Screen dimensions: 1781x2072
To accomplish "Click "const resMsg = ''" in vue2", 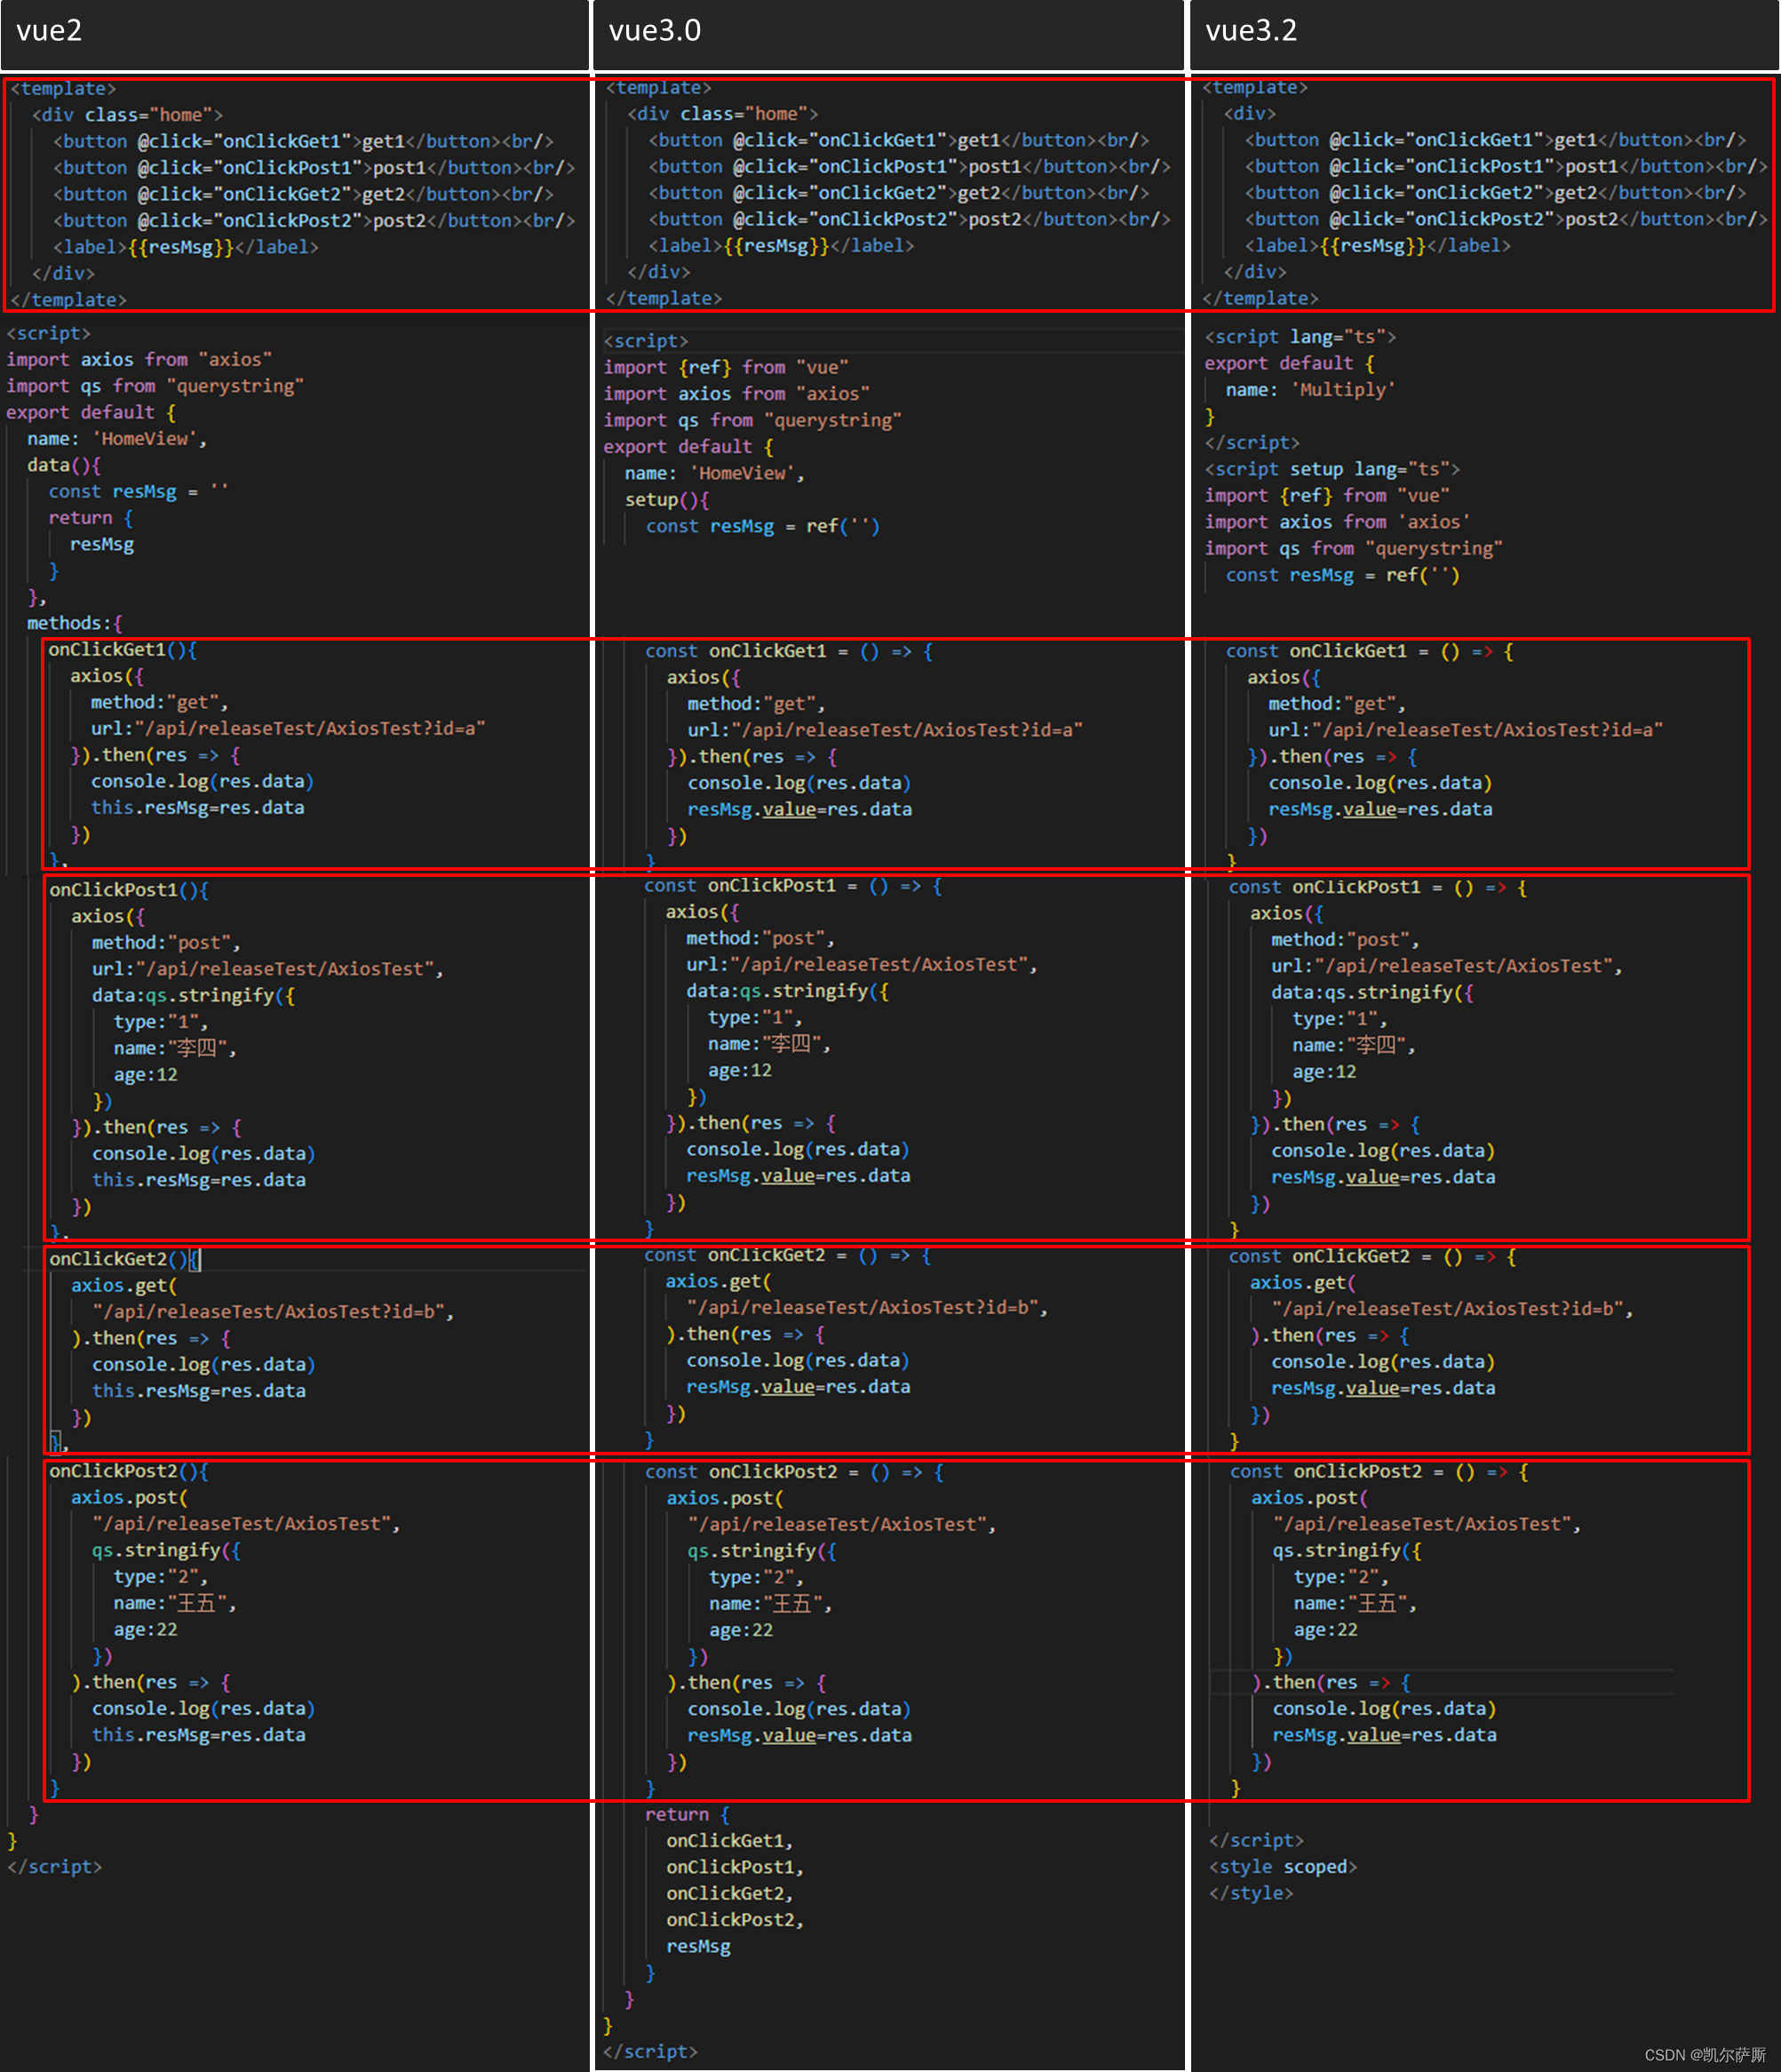I will (139, 492).
